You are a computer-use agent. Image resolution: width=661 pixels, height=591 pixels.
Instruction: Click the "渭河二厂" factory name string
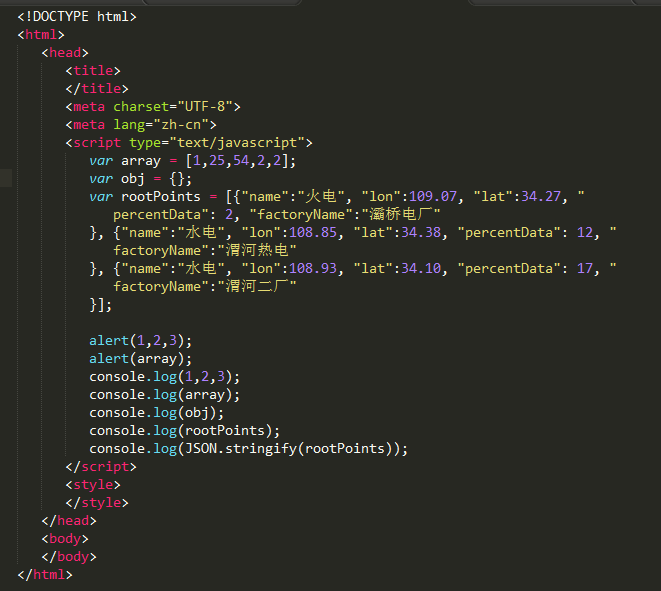pyautogui.click(x=257, y=287)
